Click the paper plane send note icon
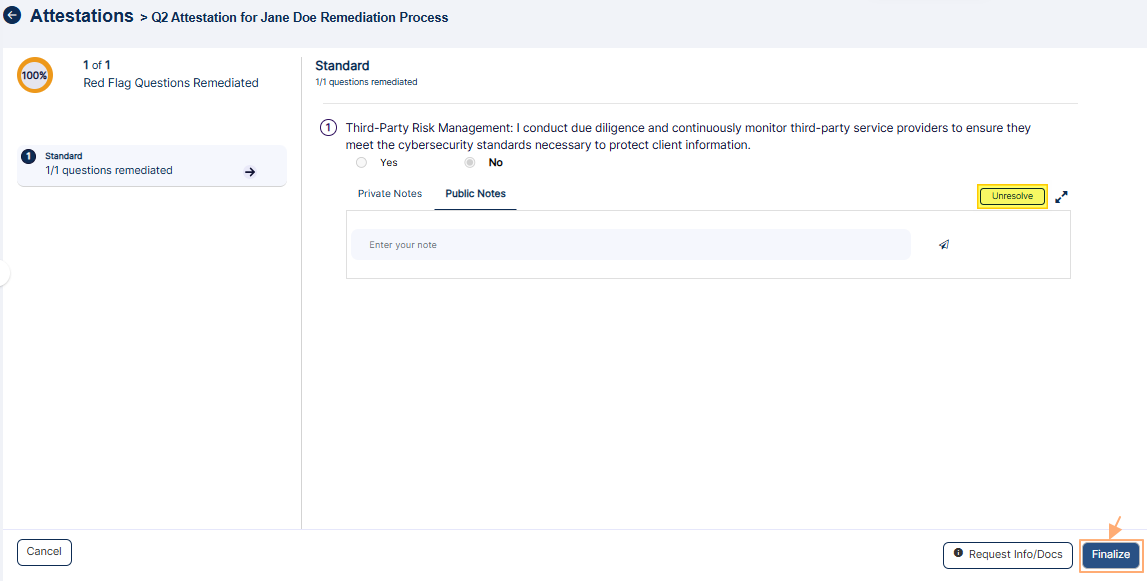 click(x=944, y=245)
